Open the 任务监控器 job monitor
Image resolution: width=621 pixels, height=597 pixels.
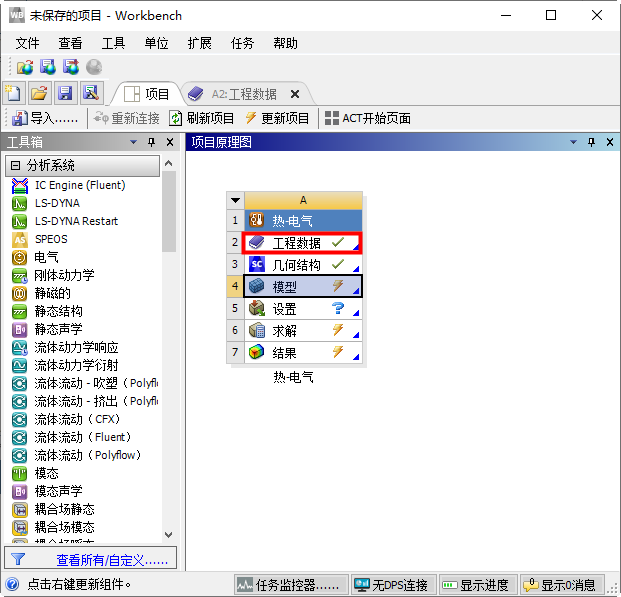point(291,585)
